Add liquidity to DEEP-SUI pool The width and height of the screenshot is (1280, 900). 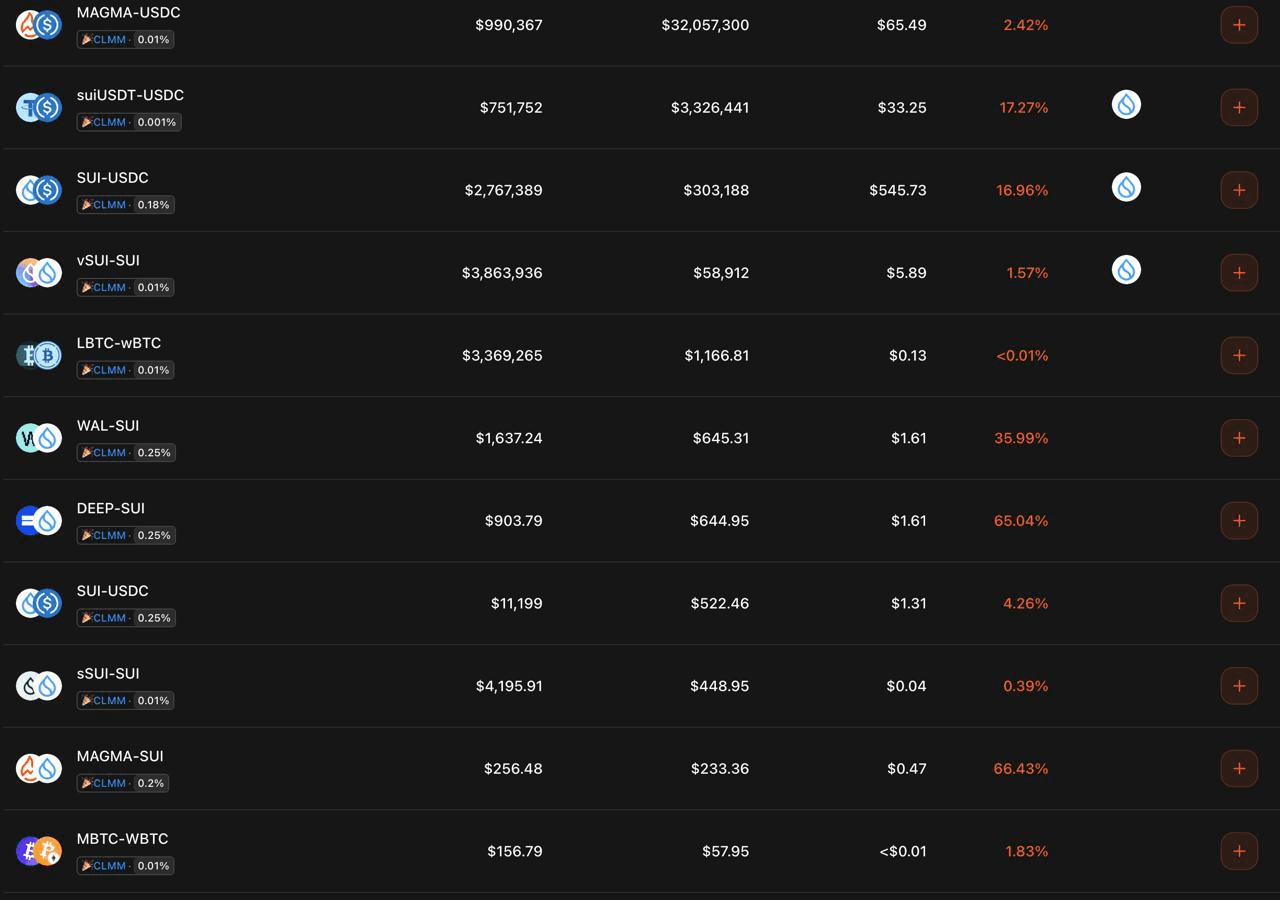click(x=1239, y=521)
